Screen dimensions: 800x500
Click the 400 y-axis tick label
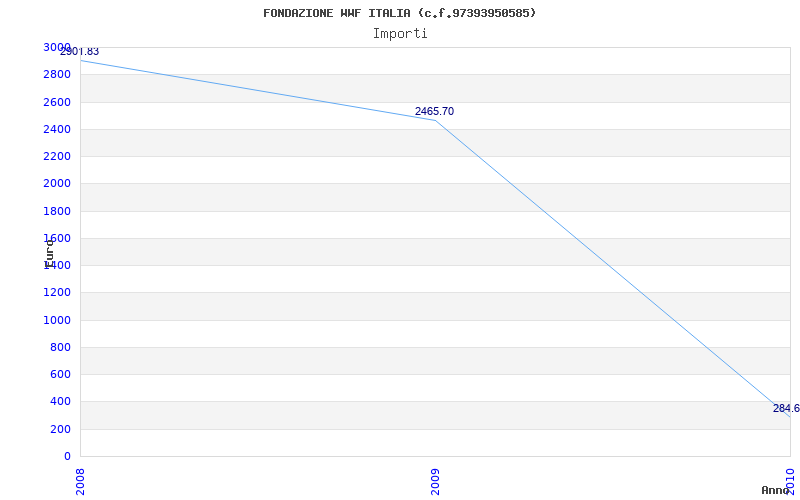pos(61,402)
